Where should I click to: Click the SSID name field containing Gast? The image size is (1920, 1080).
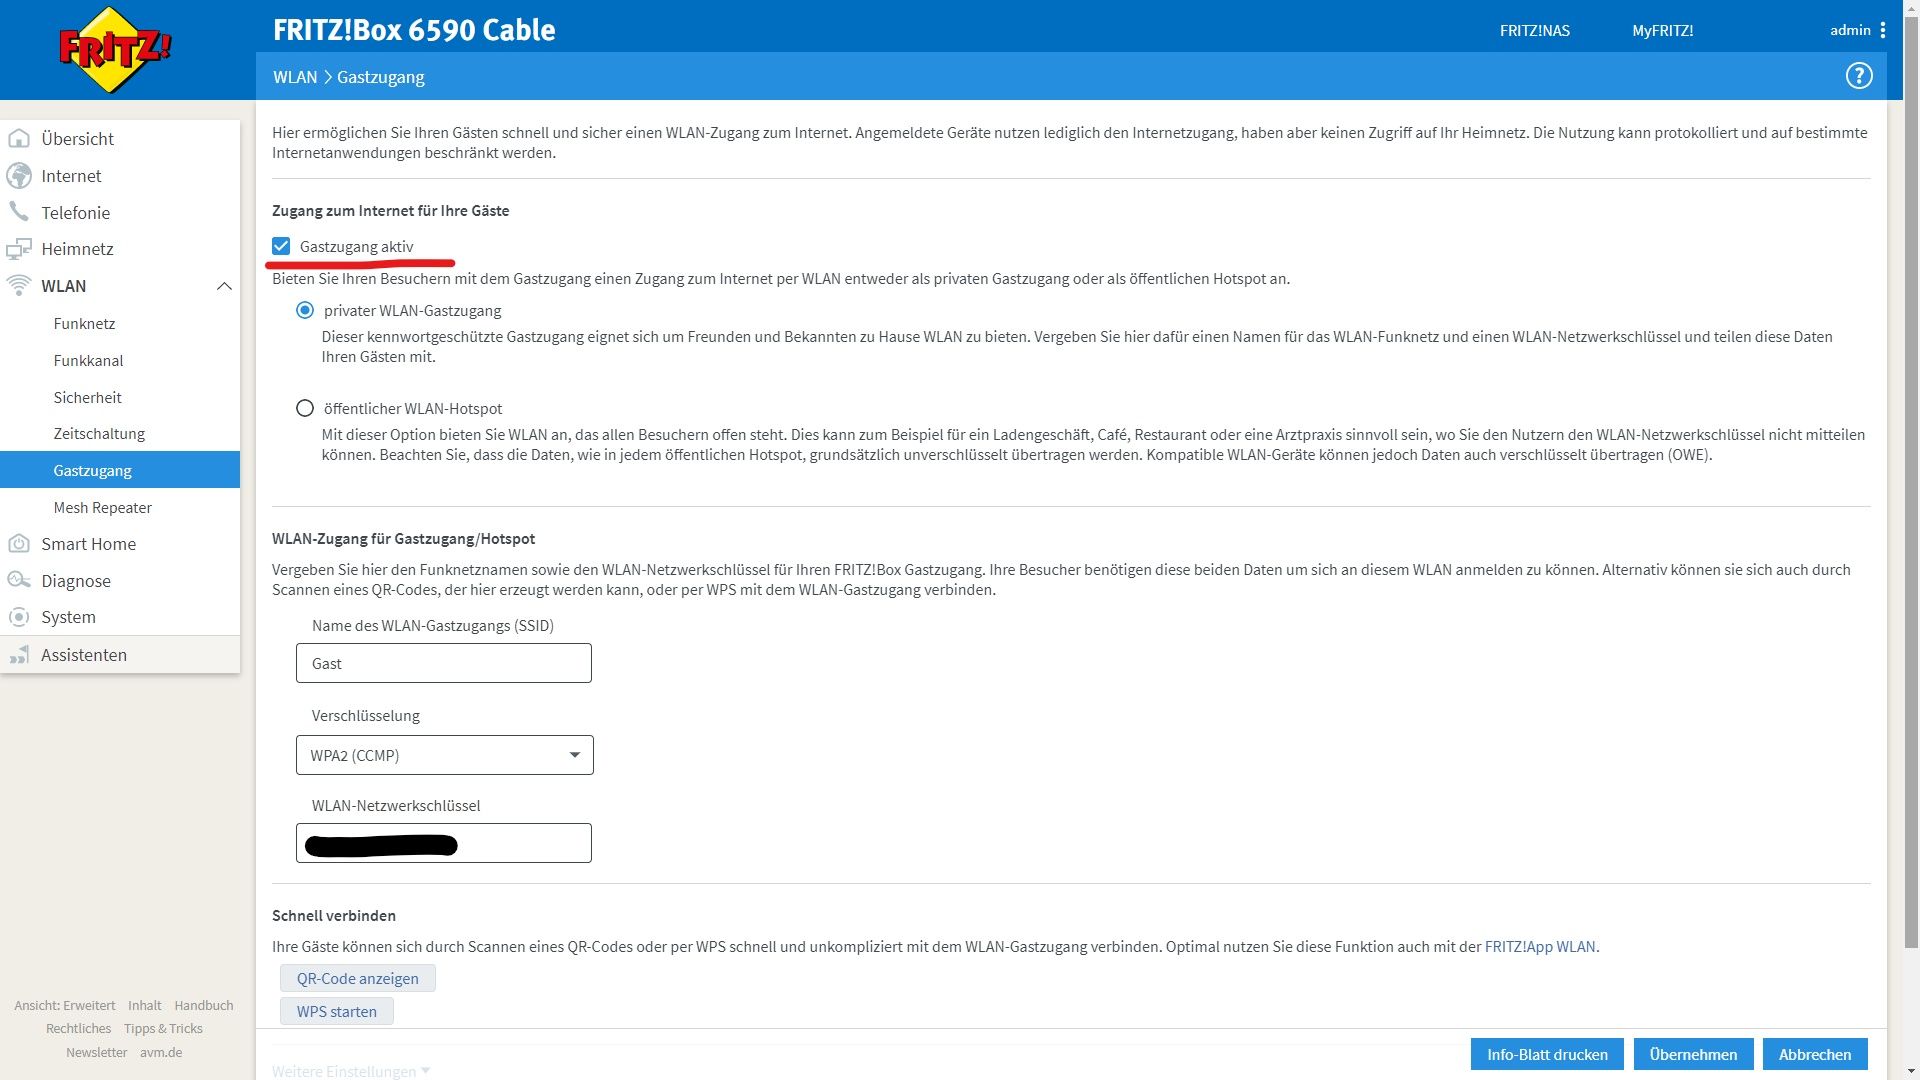pyautogui.click(x=444, y=663)
